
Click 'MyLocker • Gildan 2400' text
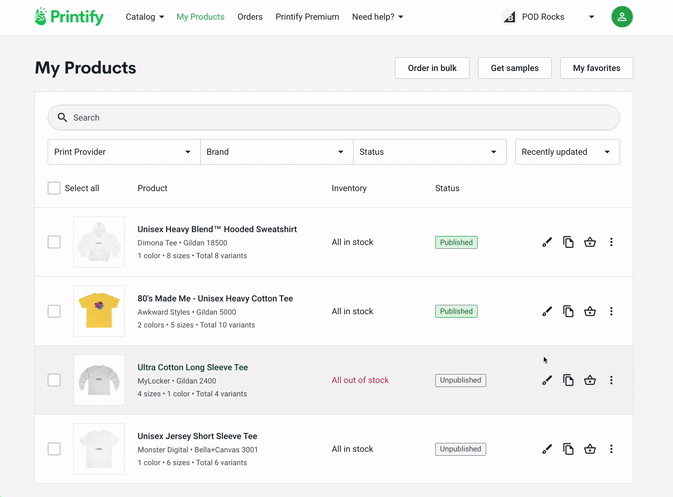pos(177,381)
